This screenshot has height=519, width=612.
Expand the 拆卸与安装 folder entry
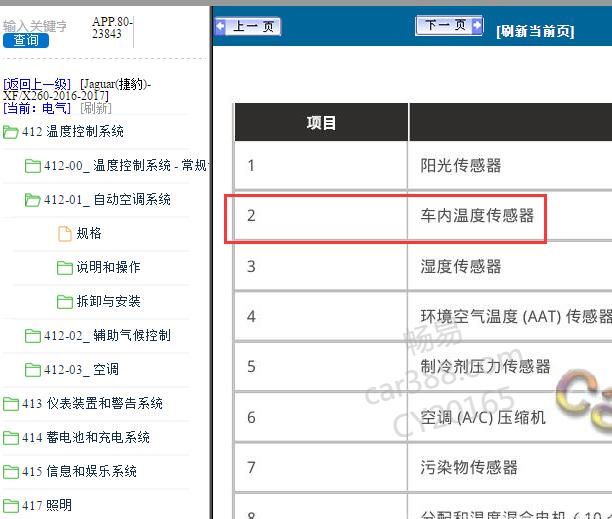[108, 301]
